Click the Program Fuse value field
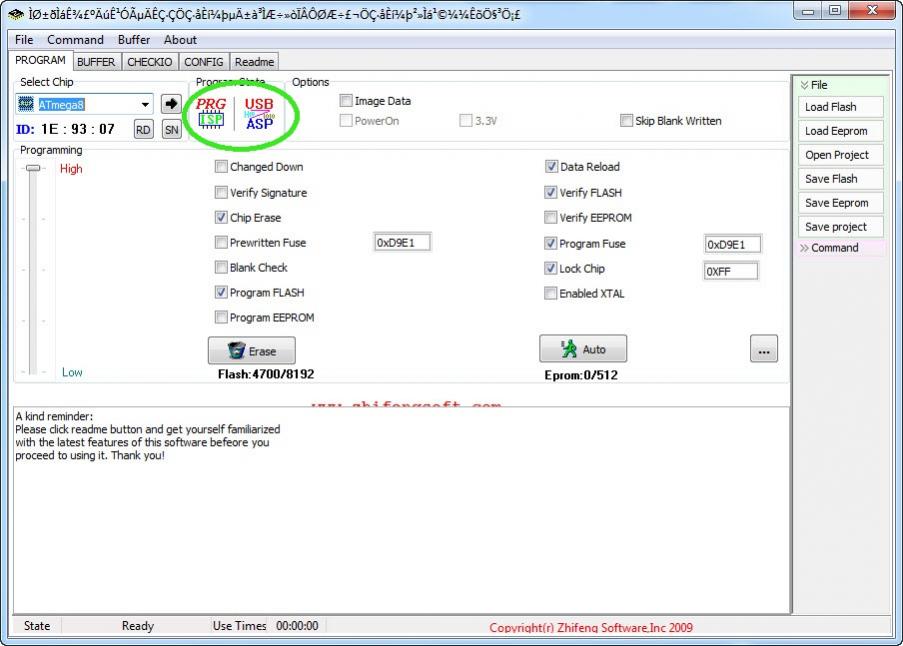The image size is (903, 646). click(732, 244)
